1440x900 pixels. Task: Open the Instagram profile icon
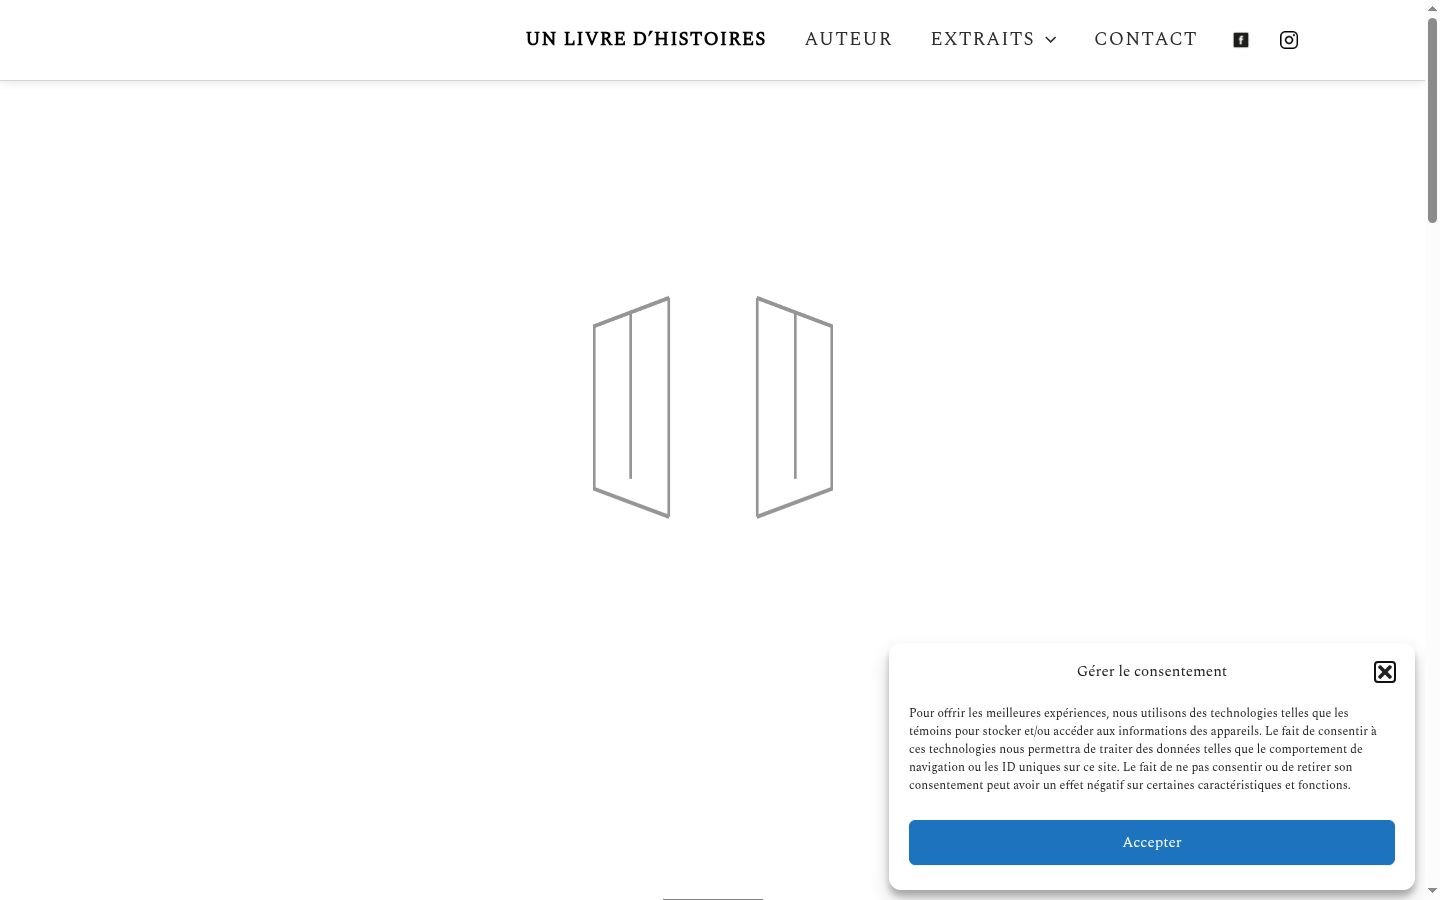(x=1289, y=40)
